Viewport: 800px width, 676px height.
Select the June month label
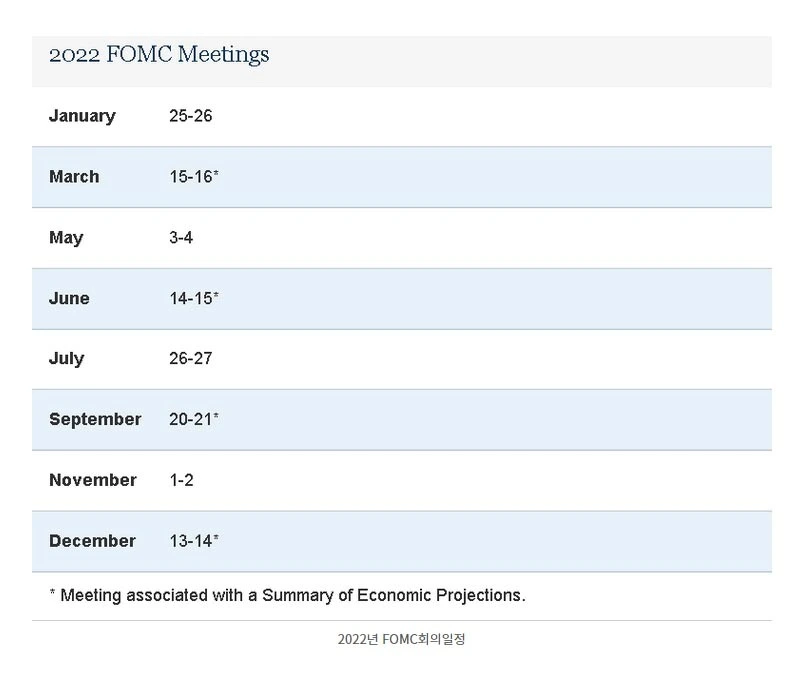[69, 298]
